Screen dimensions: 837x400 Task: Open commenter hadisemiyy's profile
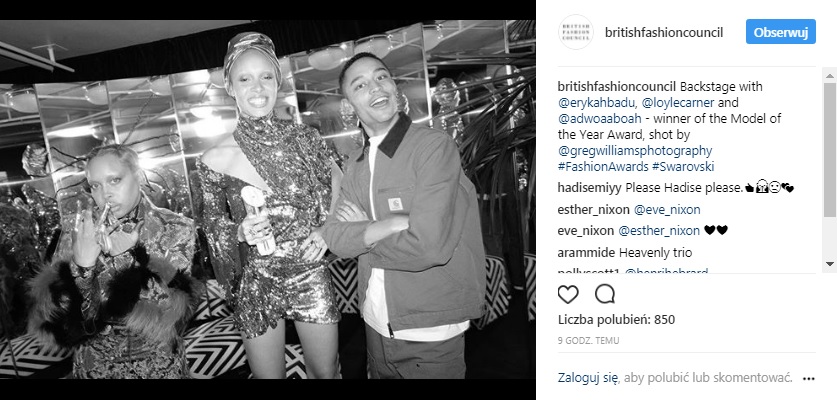tap(590, 188)
